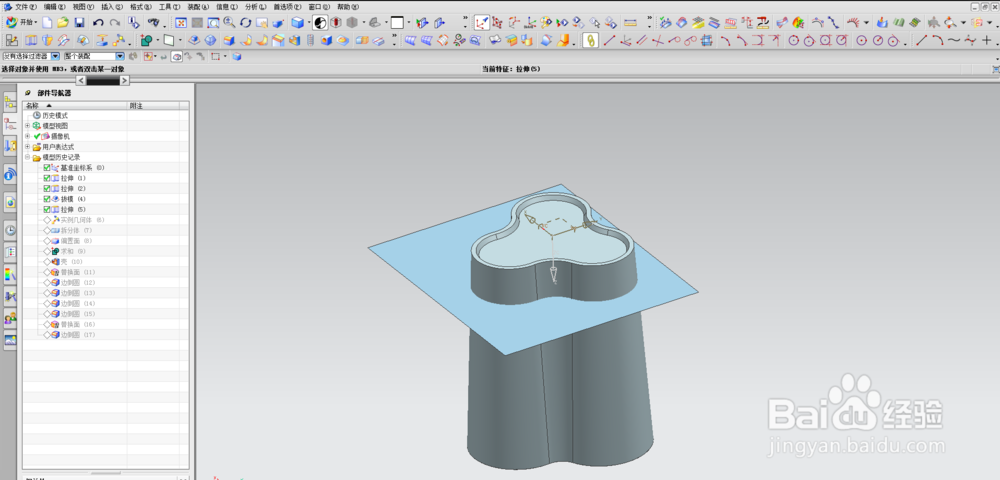Open the selection filter dropdown
The width and height of the screenshot is (1000, 480).
(55, 56)
